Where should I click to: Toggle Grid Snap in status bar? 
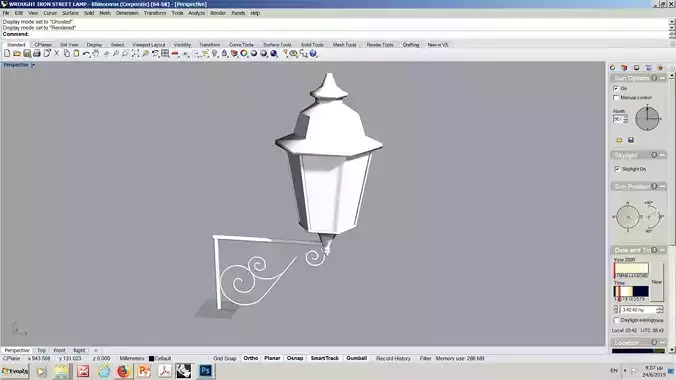pos(225,358)
